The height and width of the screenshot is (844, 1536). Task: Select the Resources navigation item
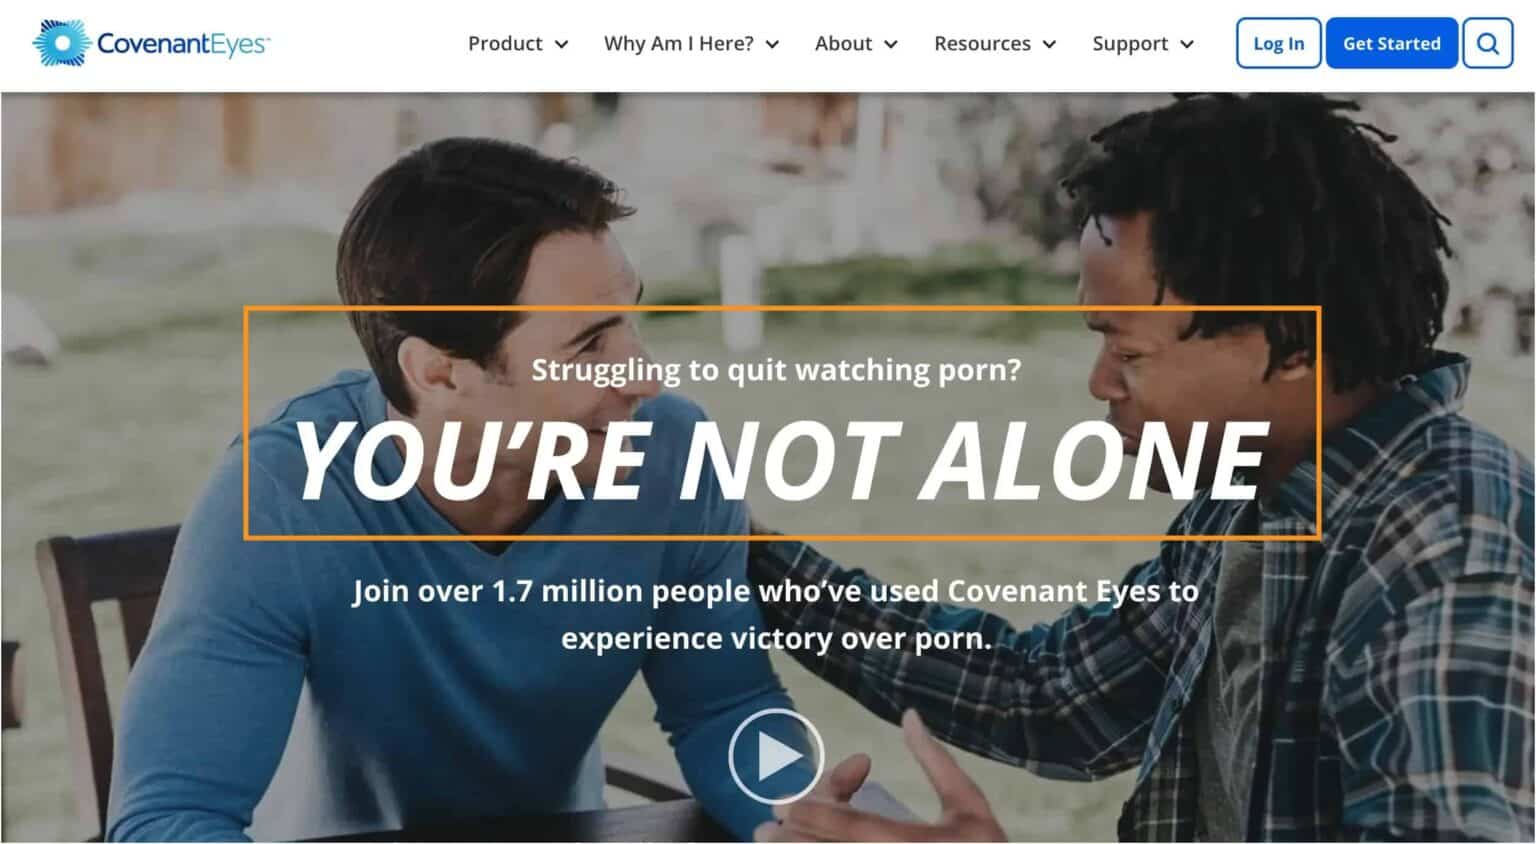click(x=982, y=43)
